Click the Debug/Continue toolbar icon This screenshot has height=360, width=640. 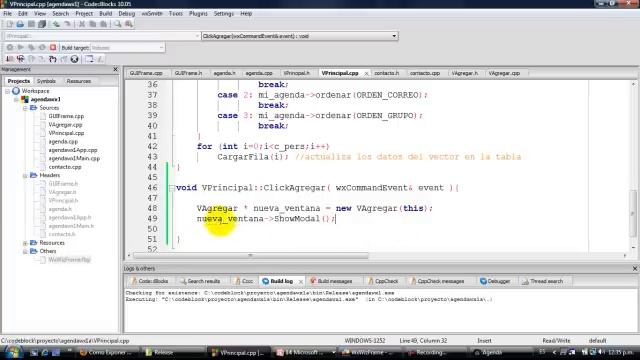pyautogui.click(x=10, y=59)
